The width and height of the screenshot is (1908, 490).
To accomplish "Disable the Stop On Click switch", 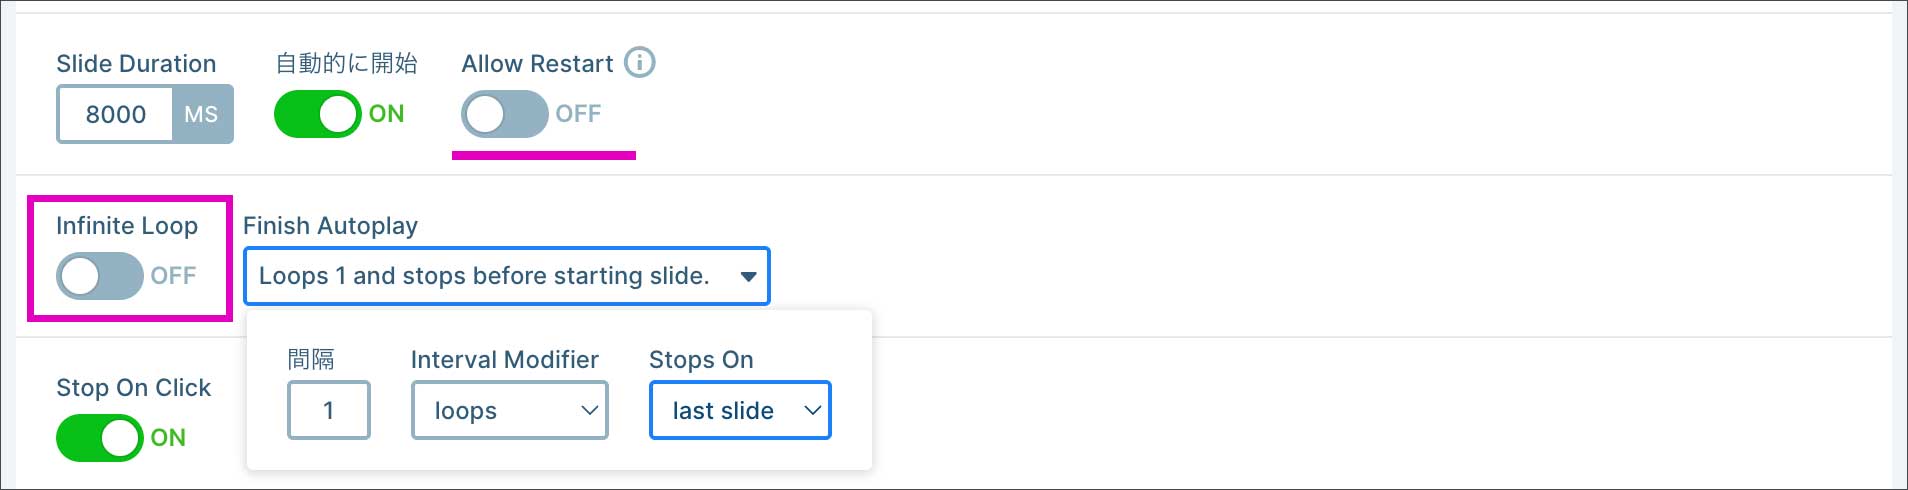I will pyautogui.click(x=100, y=438).
